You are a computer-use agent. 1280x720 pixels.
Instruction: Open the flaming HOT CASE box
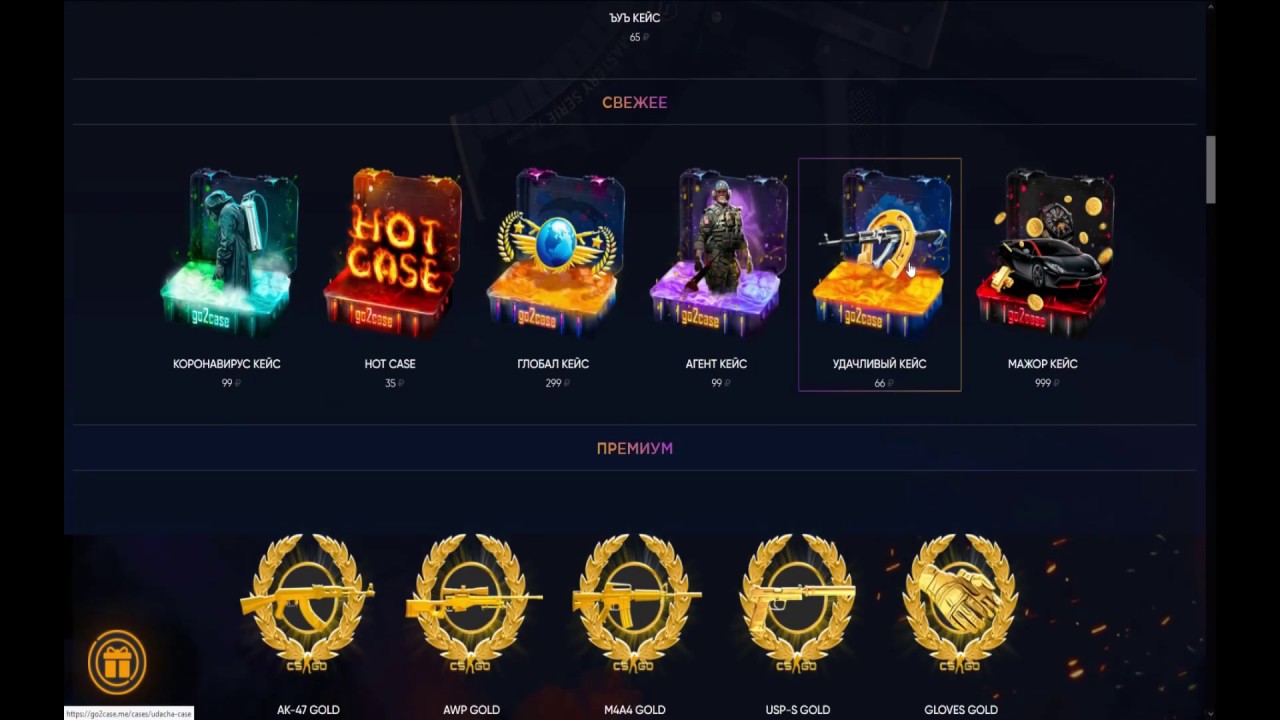[x=390, y=253]
